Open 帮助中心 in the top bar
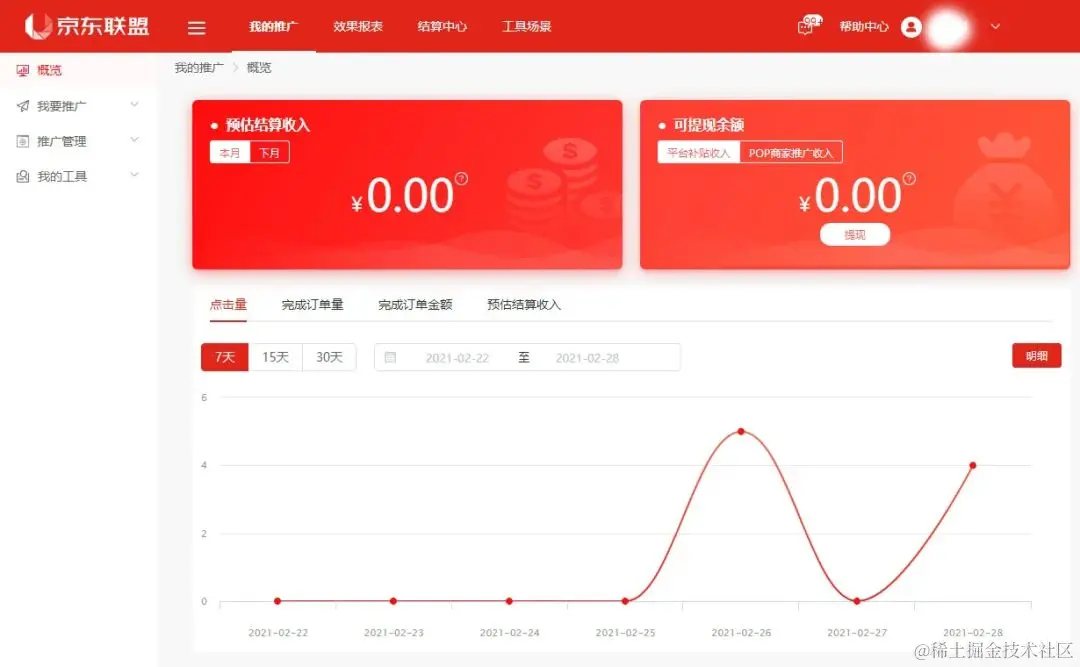Image resolution: width=1080 pixels, height=667 pixels. point(864,27)
